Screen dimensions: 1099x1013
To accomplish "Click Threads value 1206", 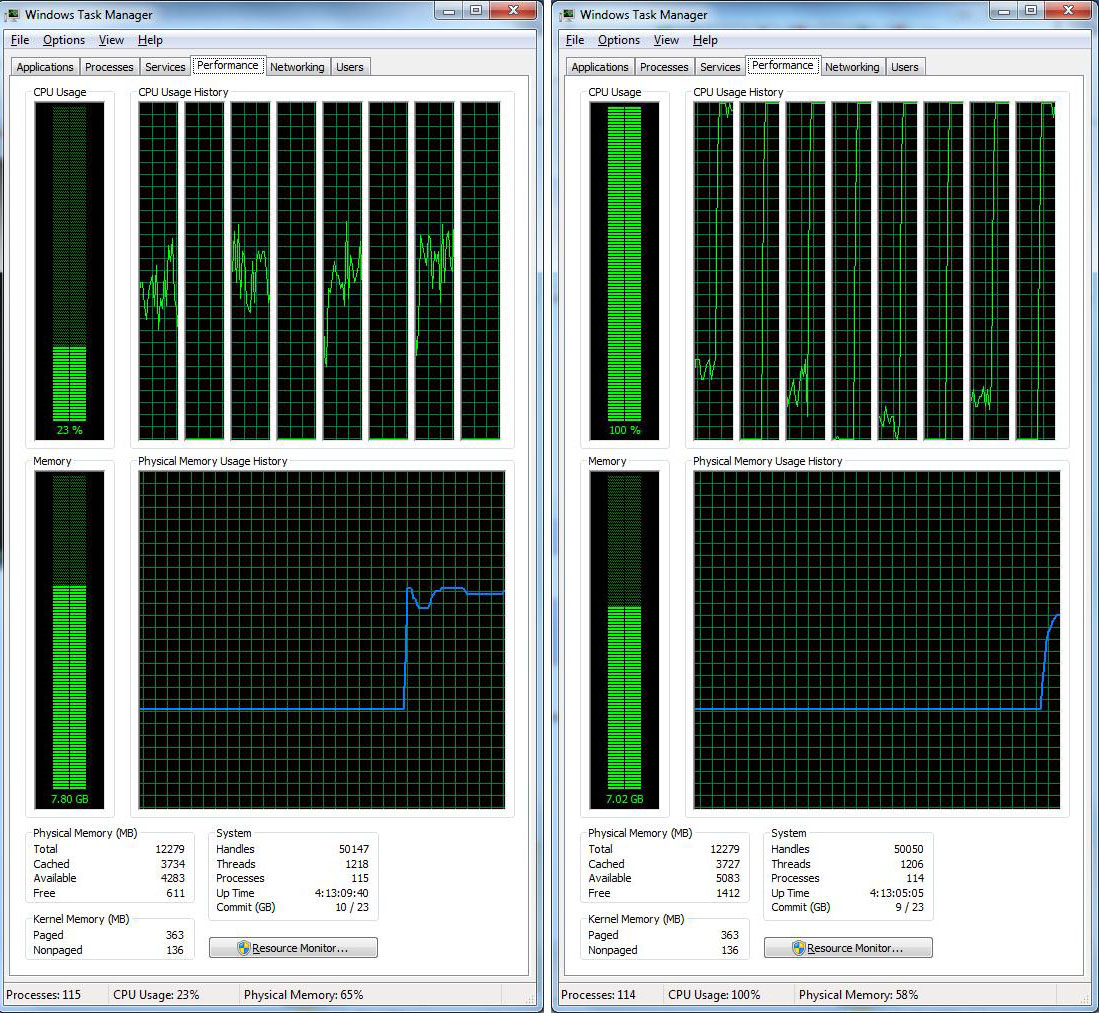I will tap(912, 864).
